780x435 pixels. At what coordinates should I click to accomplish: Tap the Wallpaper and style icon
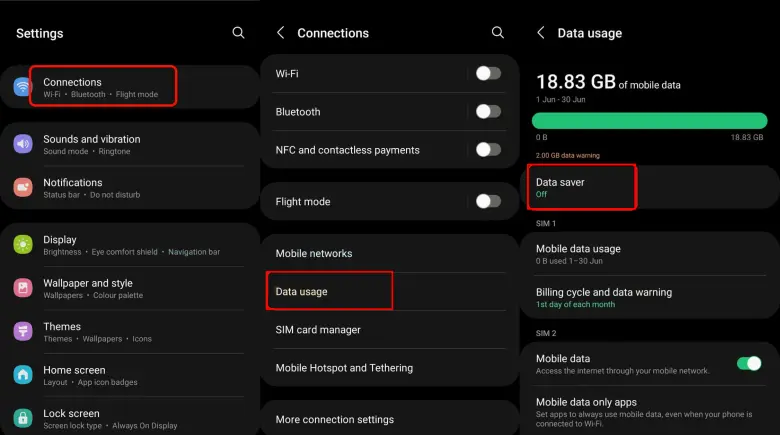(x=23, y=288)
